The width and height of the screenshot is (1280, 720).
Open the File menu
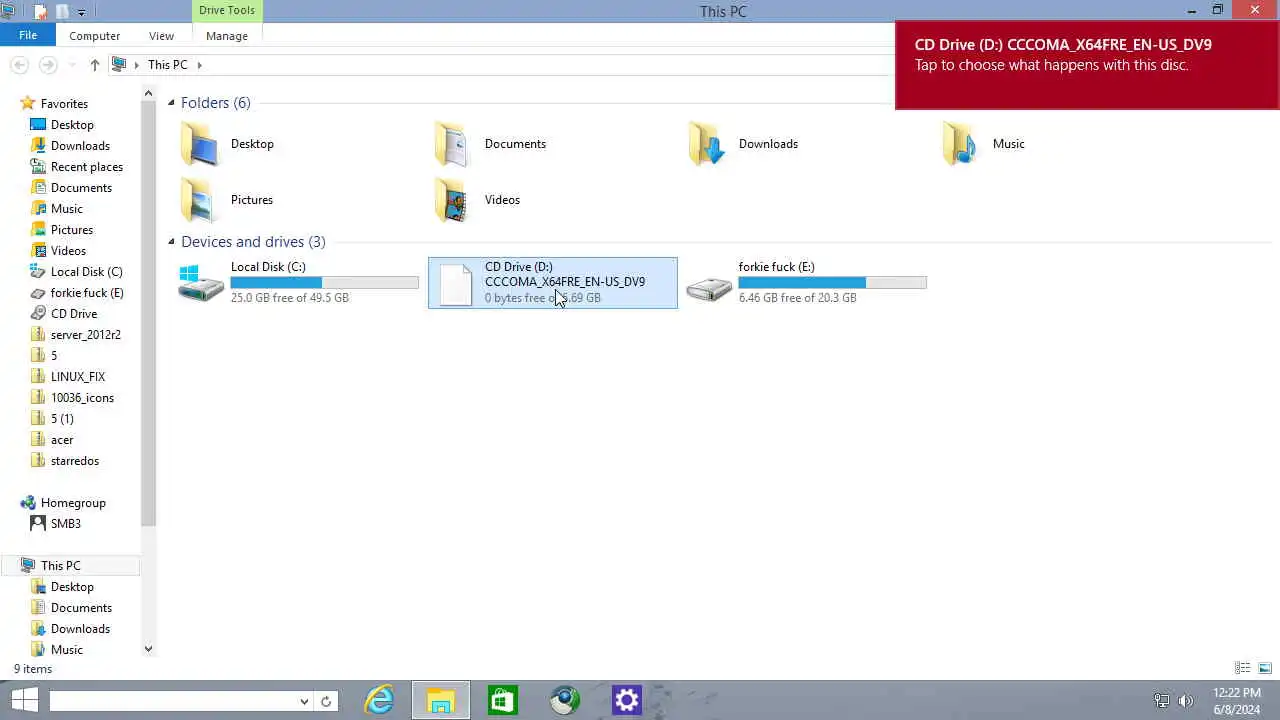[28, 35]
